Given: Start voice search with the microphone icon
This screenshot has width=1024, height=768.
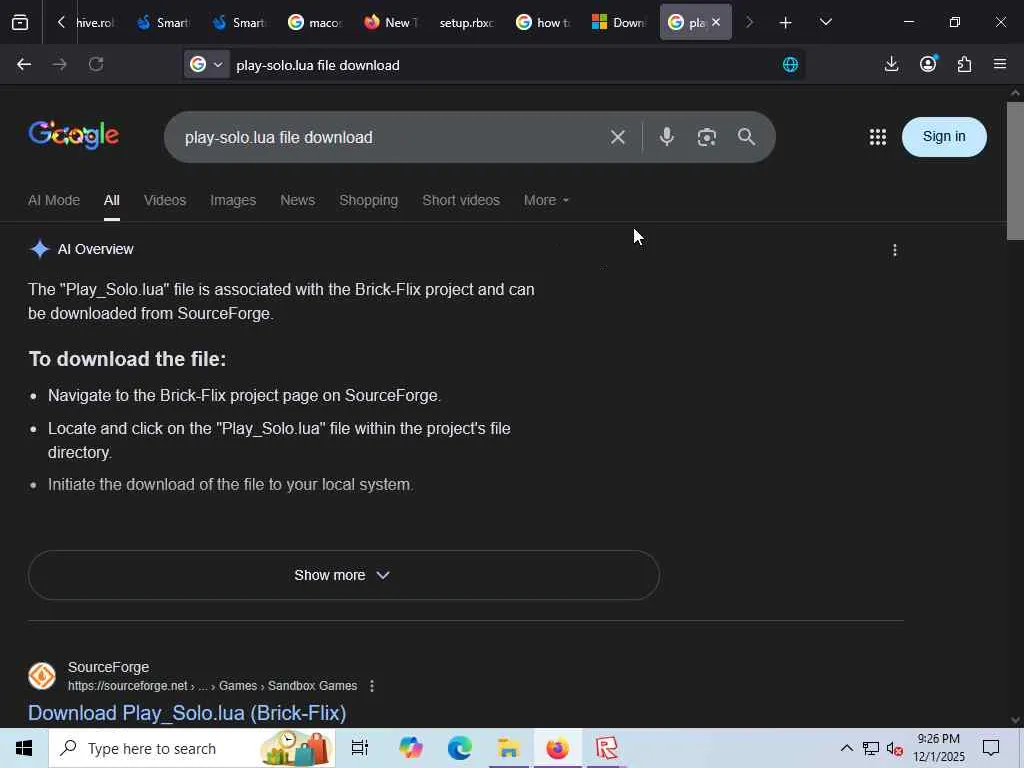Looking at the screenshot, I should (x=666, y=136).
